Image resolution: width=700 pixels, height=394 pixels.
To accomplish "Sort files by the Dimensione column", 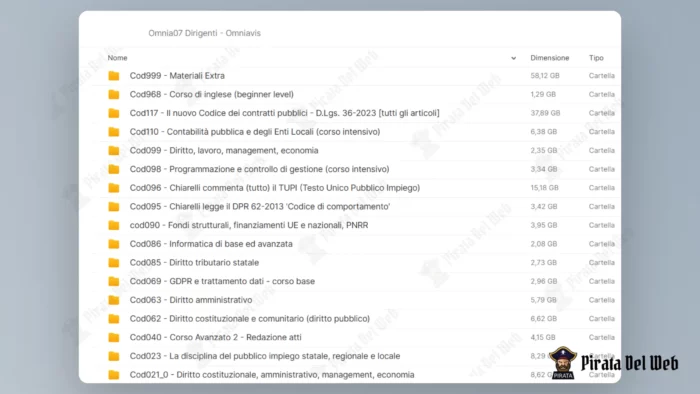I will [x=550, y=58].
